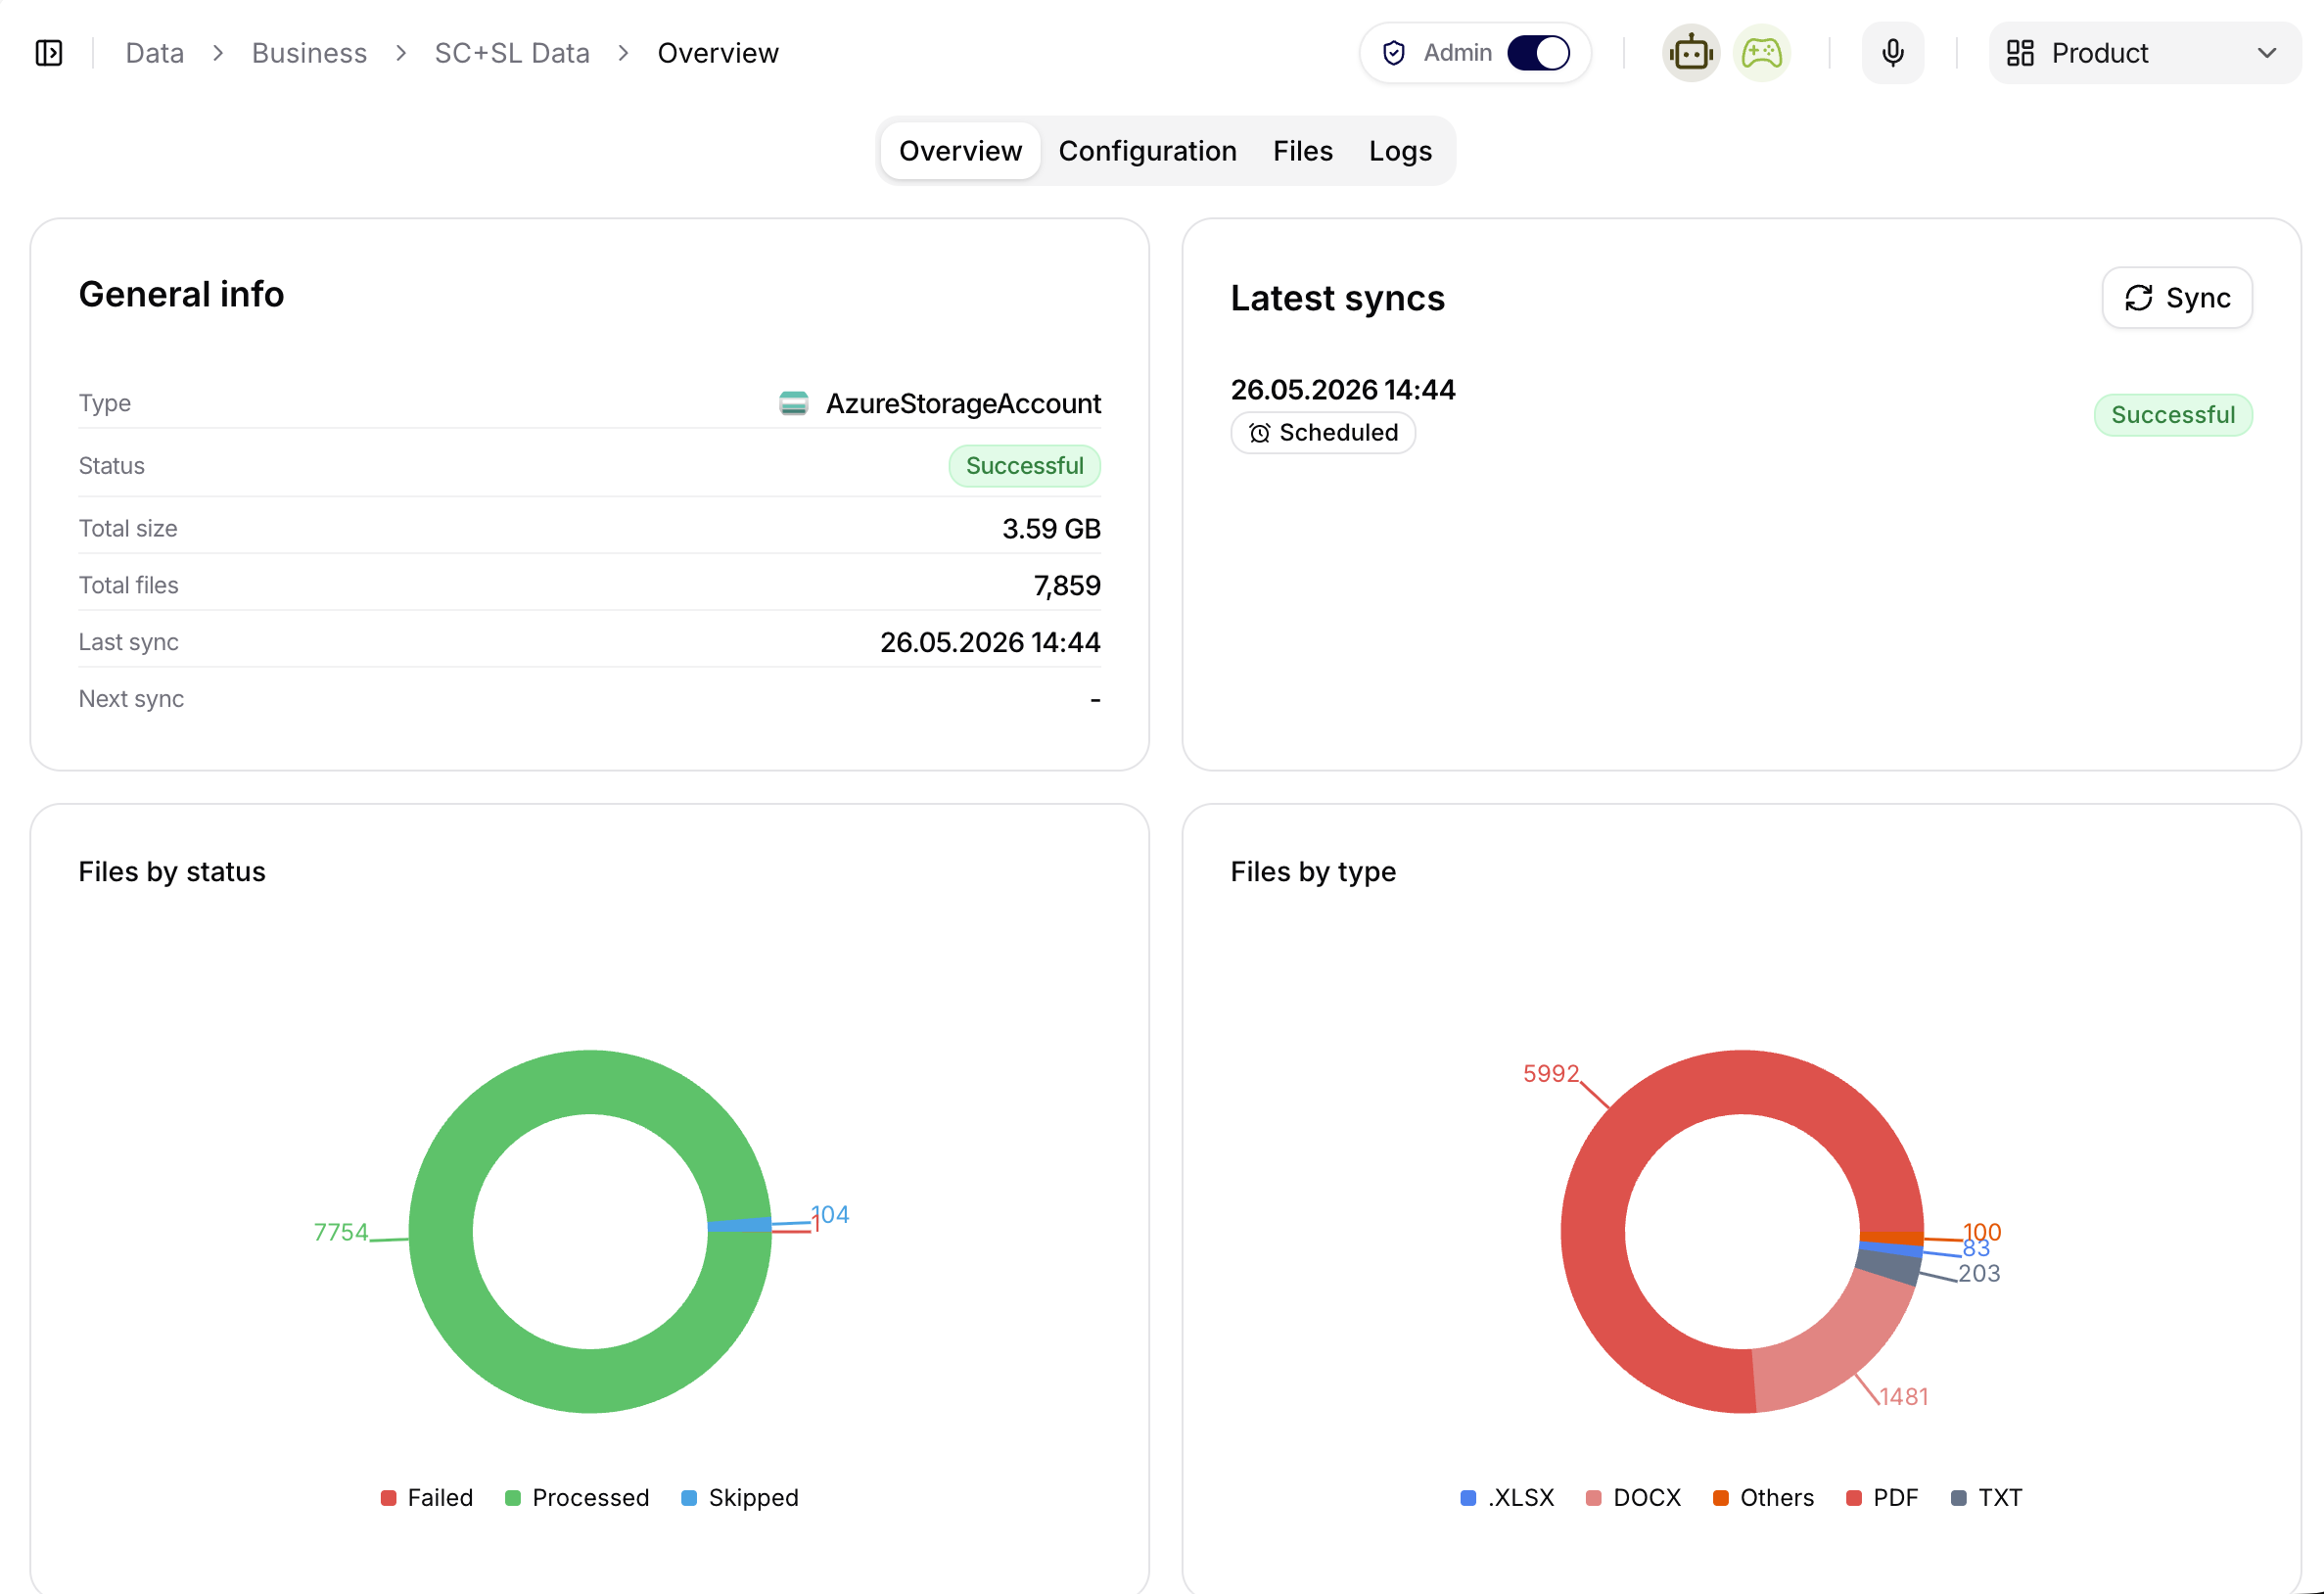Go to SC+SL Data breadcrumb
This screenshot has height=1594, width=2324.
click(x=512, y=53)
